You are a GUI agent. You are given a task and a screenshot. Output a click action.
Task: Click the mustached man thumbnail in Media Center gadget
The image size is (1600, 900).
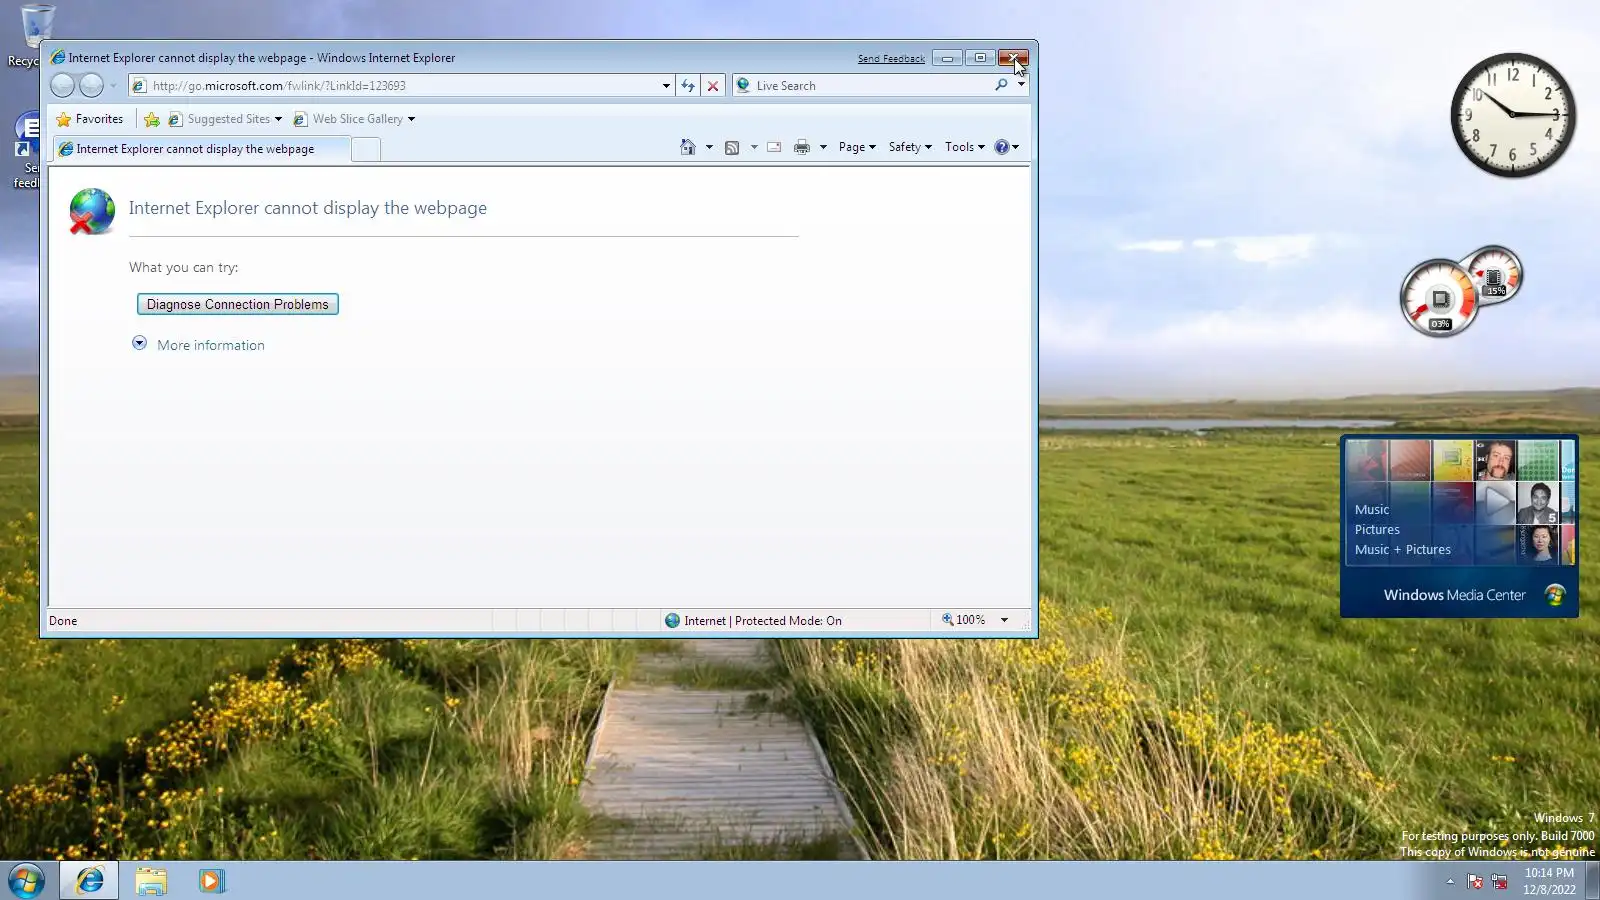(1496, 461)
